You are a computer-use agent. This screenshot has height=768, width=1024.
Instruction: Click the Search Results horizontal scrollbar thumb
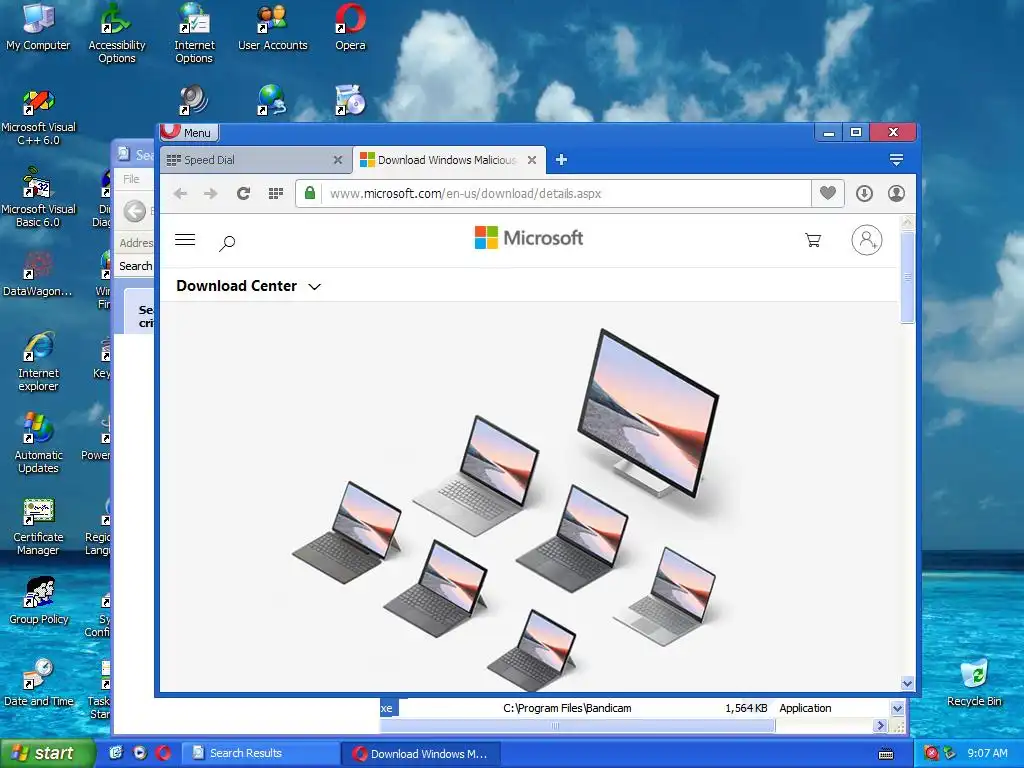click(577, 726)
